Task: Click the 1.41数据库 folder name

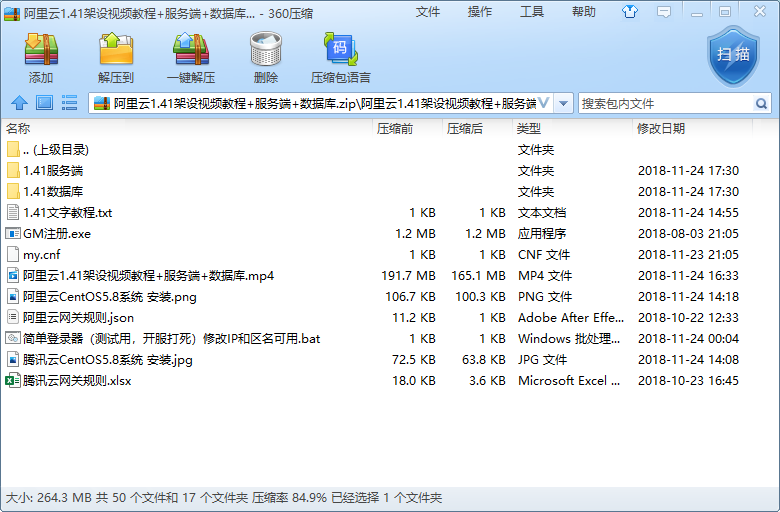Action: coord(53,192)
